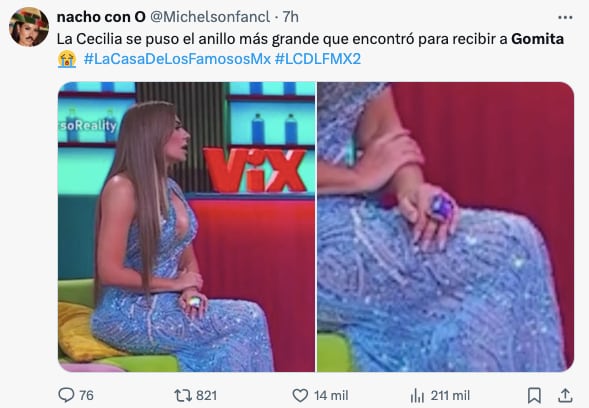The width and height of the screenshot is (589, 408).
Task: Open right close-up photo of the ring
Action: click(446, 227)
